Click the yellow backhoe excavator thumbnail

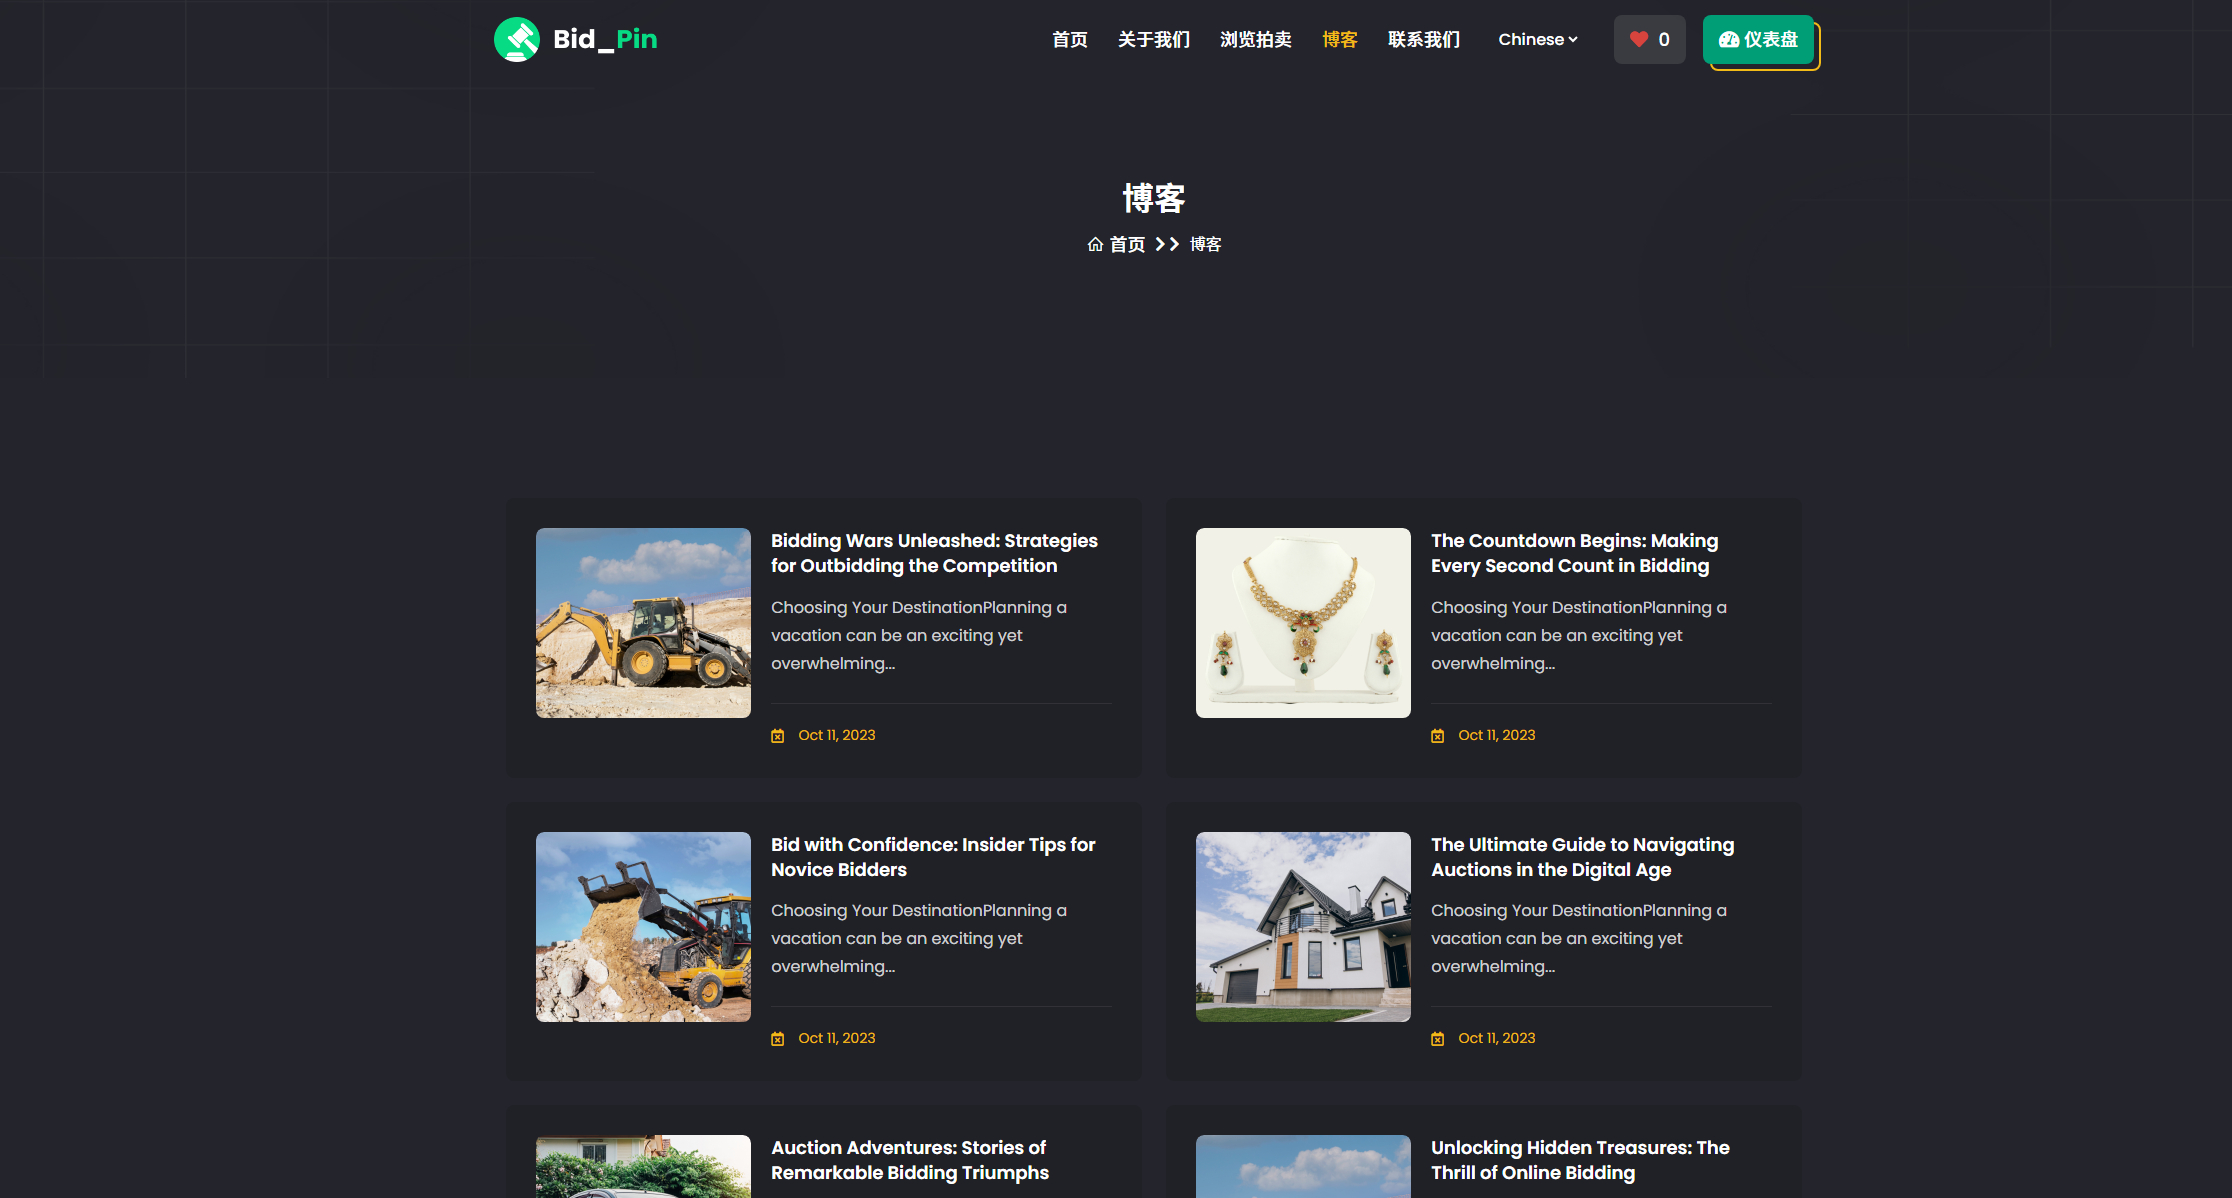[x=643, y=623]
